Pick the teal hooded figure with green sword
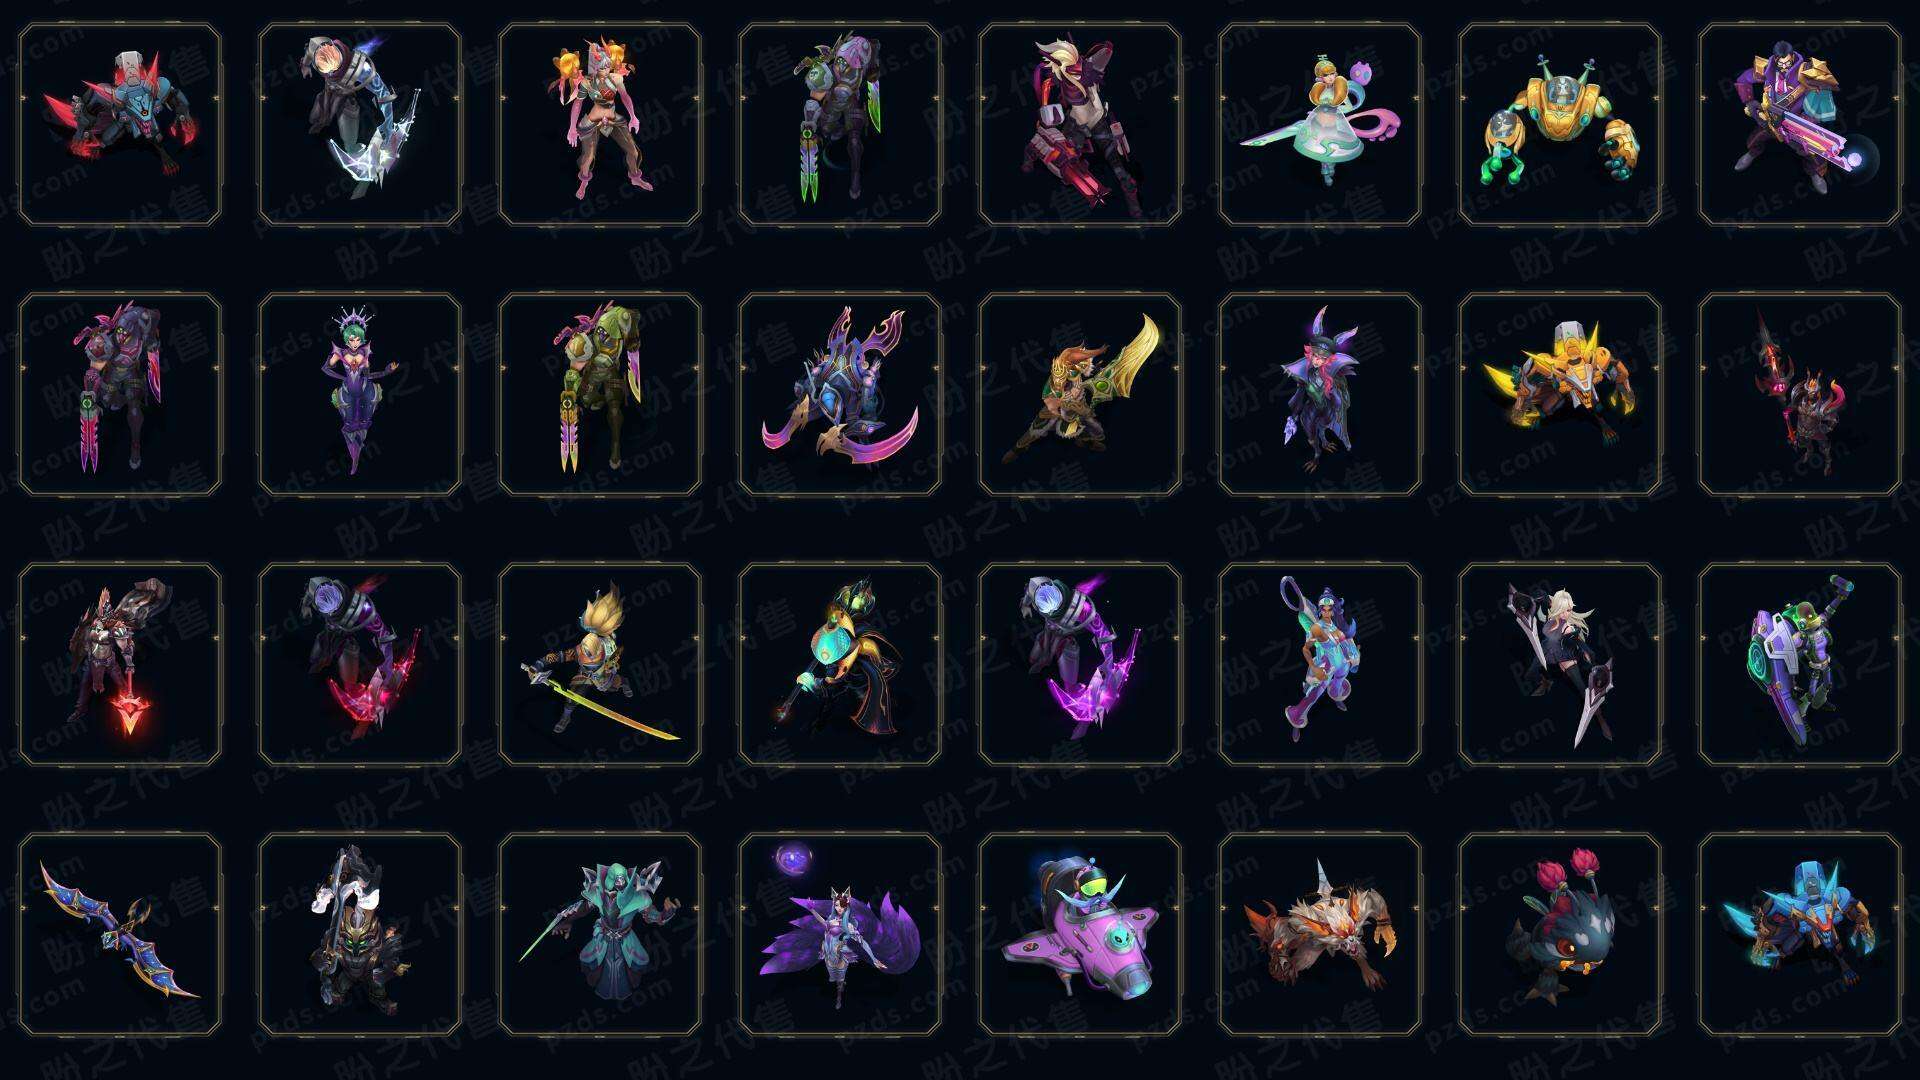The width and height of the screenshot is (1920, 1080). [600, 935]
